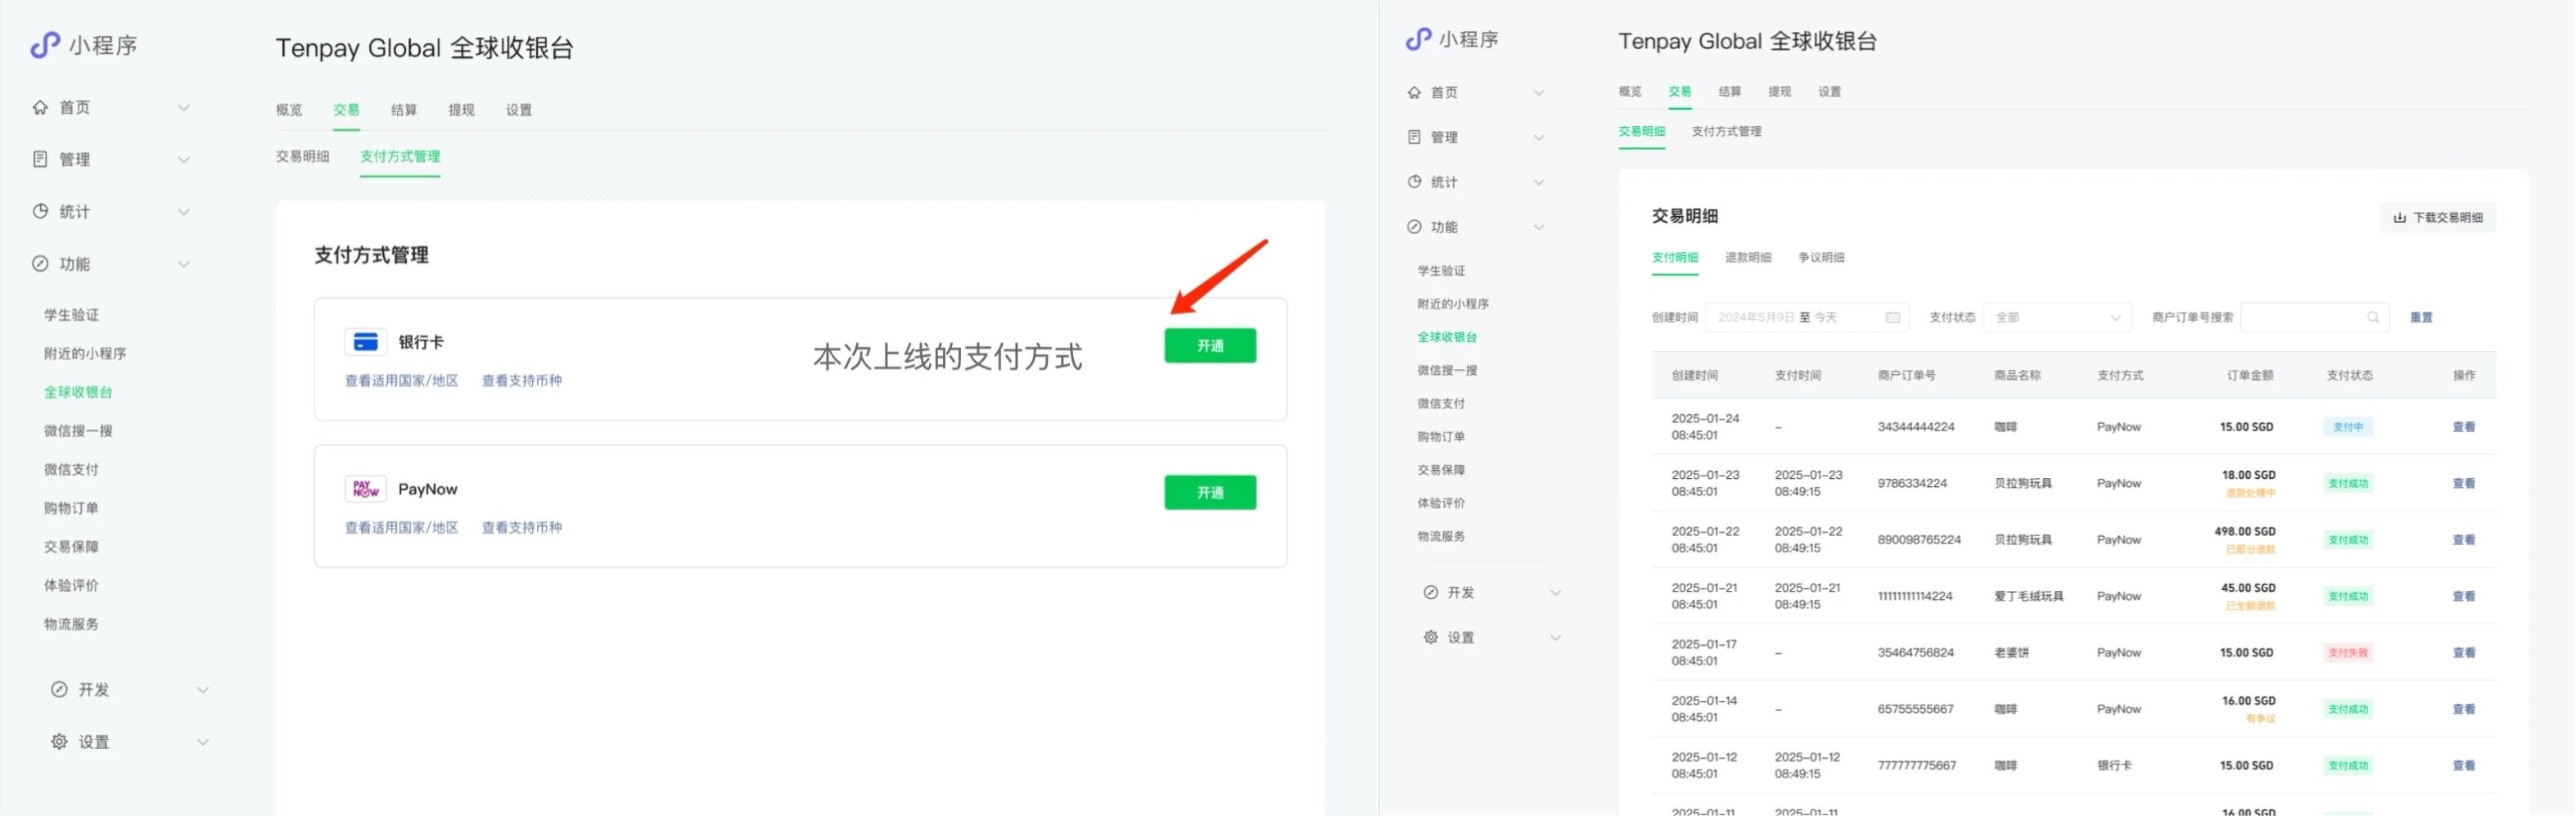Click 管理 document icon on 支付方式管理 page sidebar
The height and width of the screenshot is (816, 2576).
point(40,159)
